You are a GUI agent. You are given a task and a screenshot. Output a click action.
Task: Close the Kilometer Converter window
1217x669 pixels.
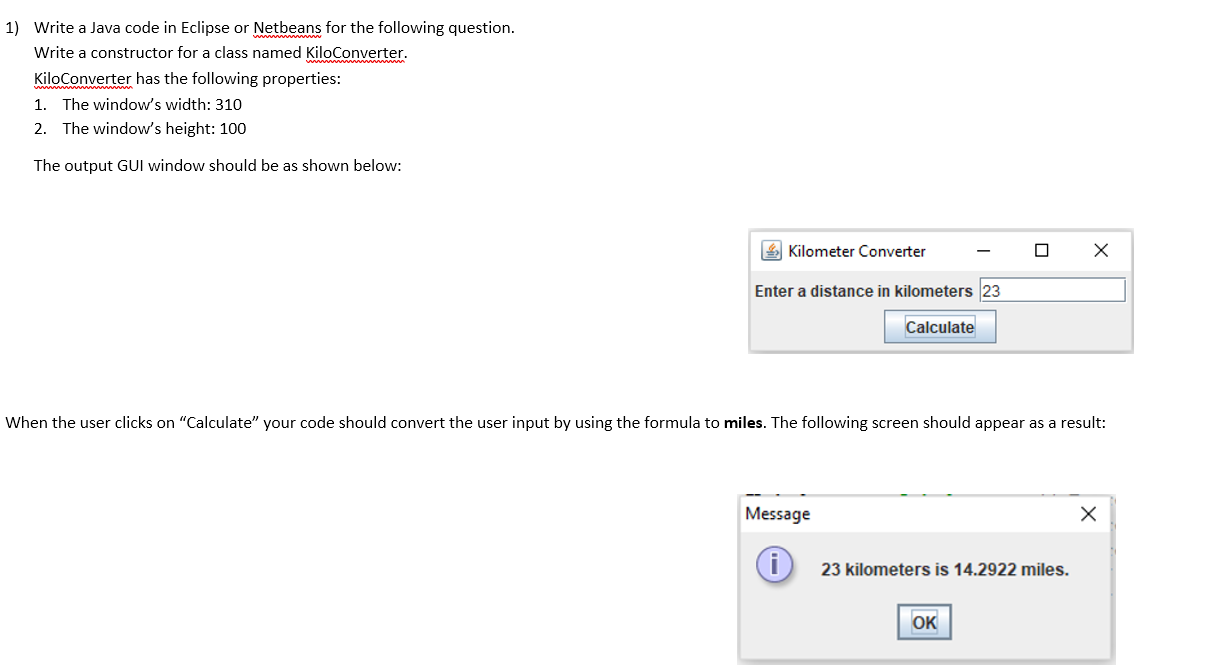(x=1100, y=251)
